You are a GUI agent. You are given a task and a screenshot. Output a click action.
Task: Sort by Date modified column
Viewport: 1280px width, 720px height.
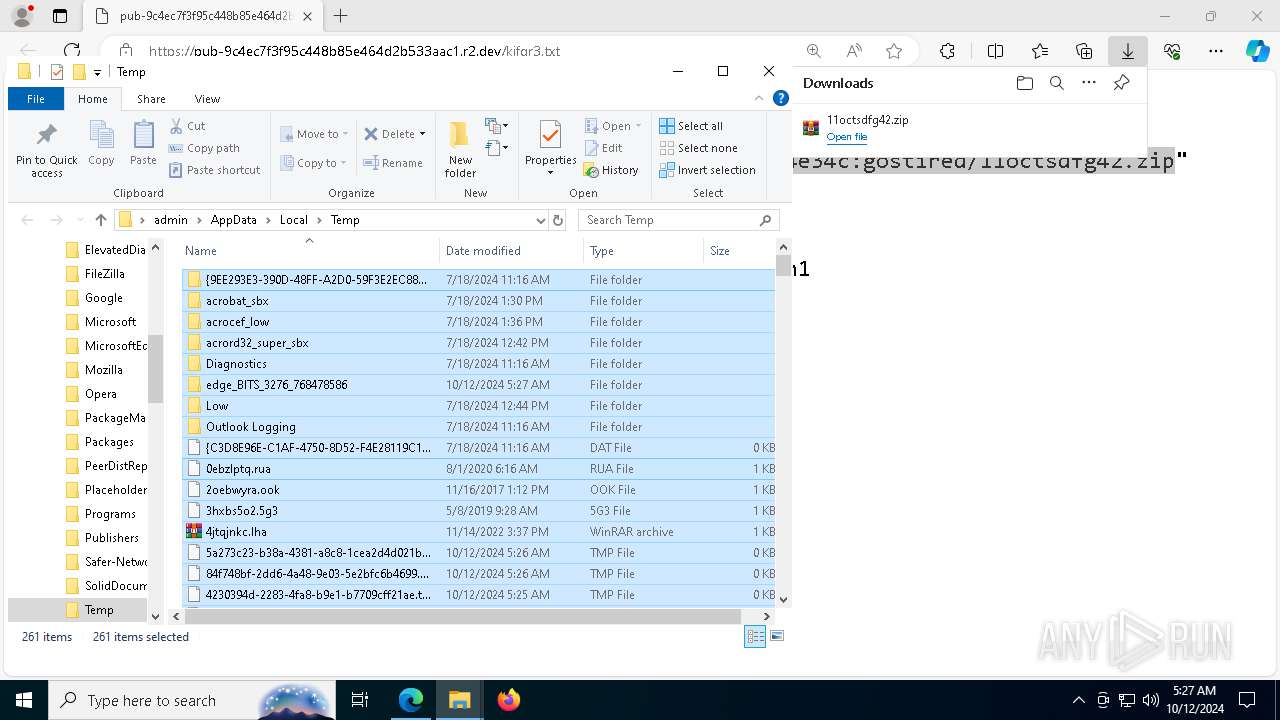[x=511, y=251]
